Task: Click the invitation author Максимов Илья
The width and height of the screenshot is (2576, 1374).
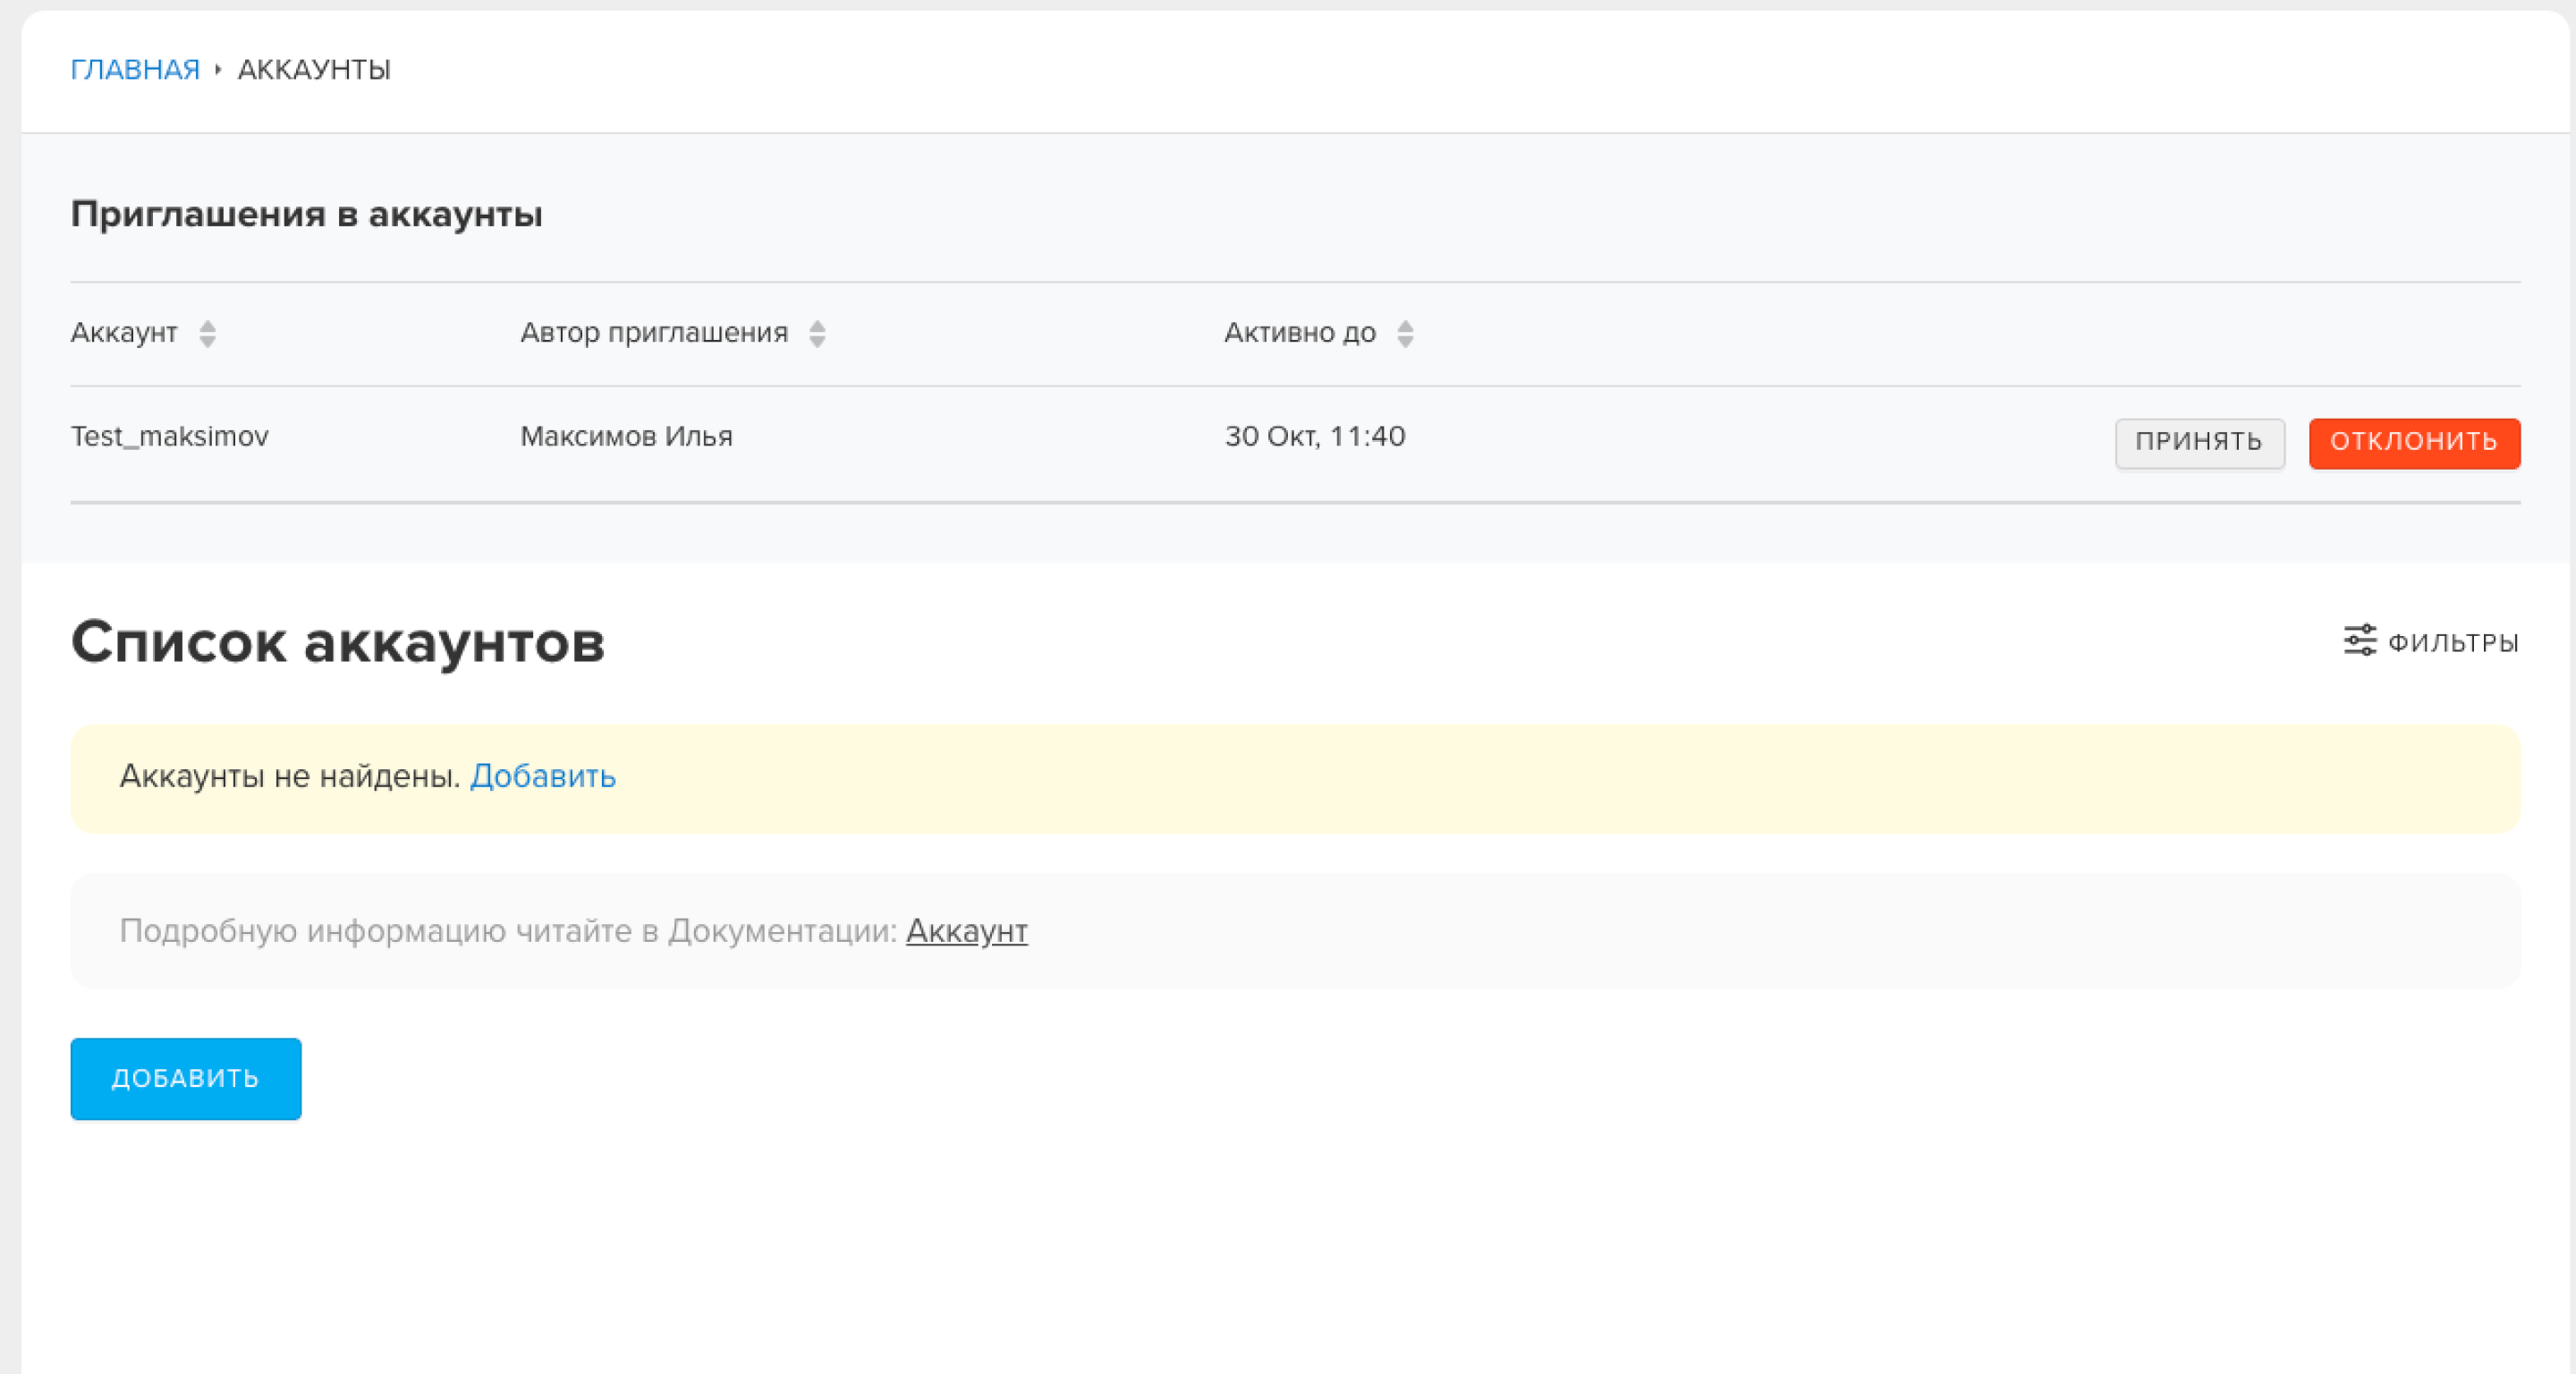Action: pyautogui.click(x=627, y=436)
